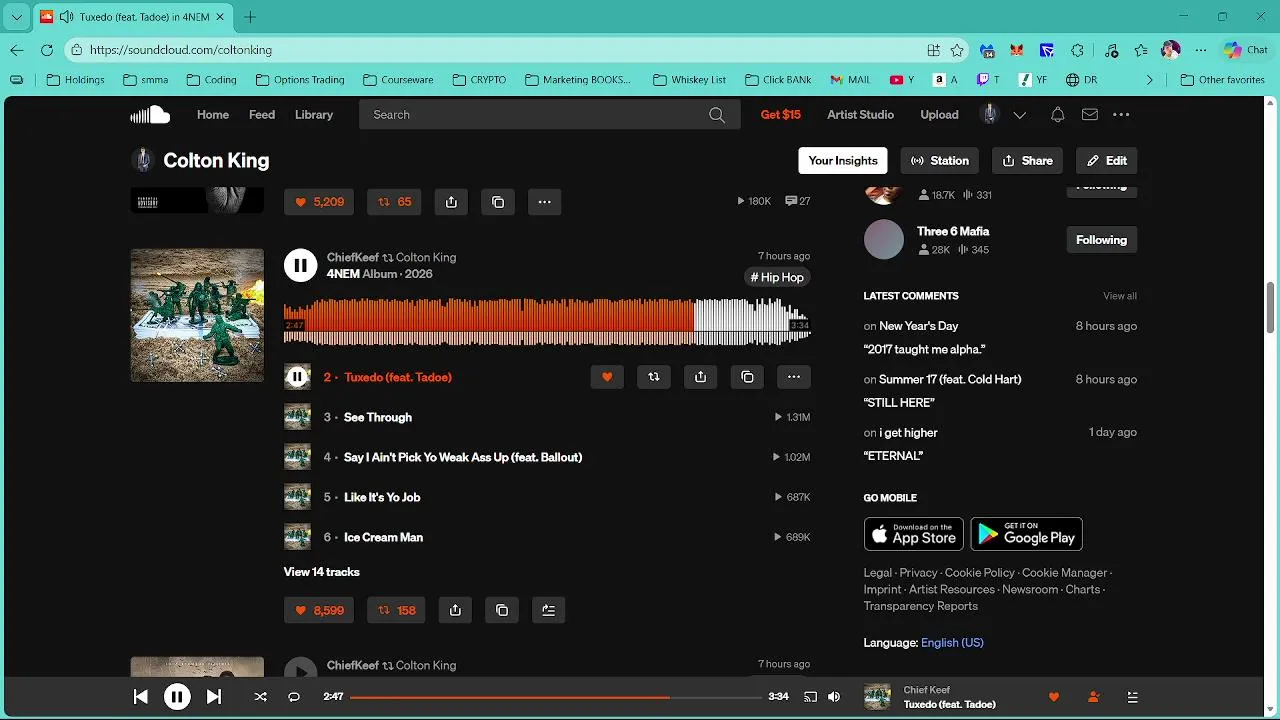Open Your Insights
Viewport: 1280px width, 720px height.
point(843,160)
